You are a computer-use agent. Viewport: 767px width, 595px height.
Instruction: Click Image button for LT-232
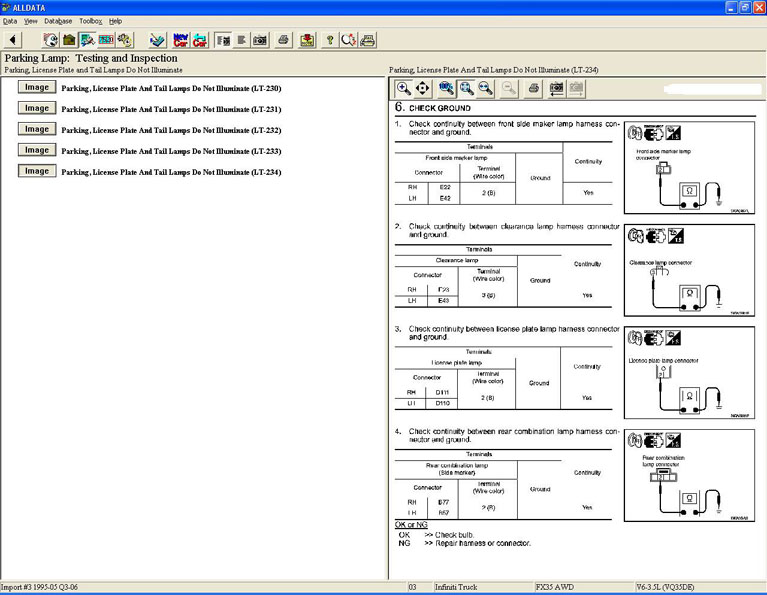coord(37,129)
